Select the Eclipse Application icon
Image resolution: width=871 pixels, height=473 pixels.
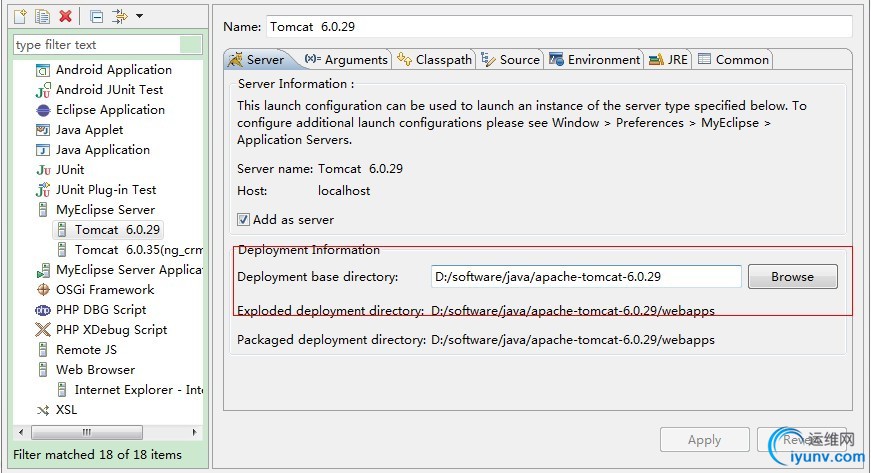point(43,110)
